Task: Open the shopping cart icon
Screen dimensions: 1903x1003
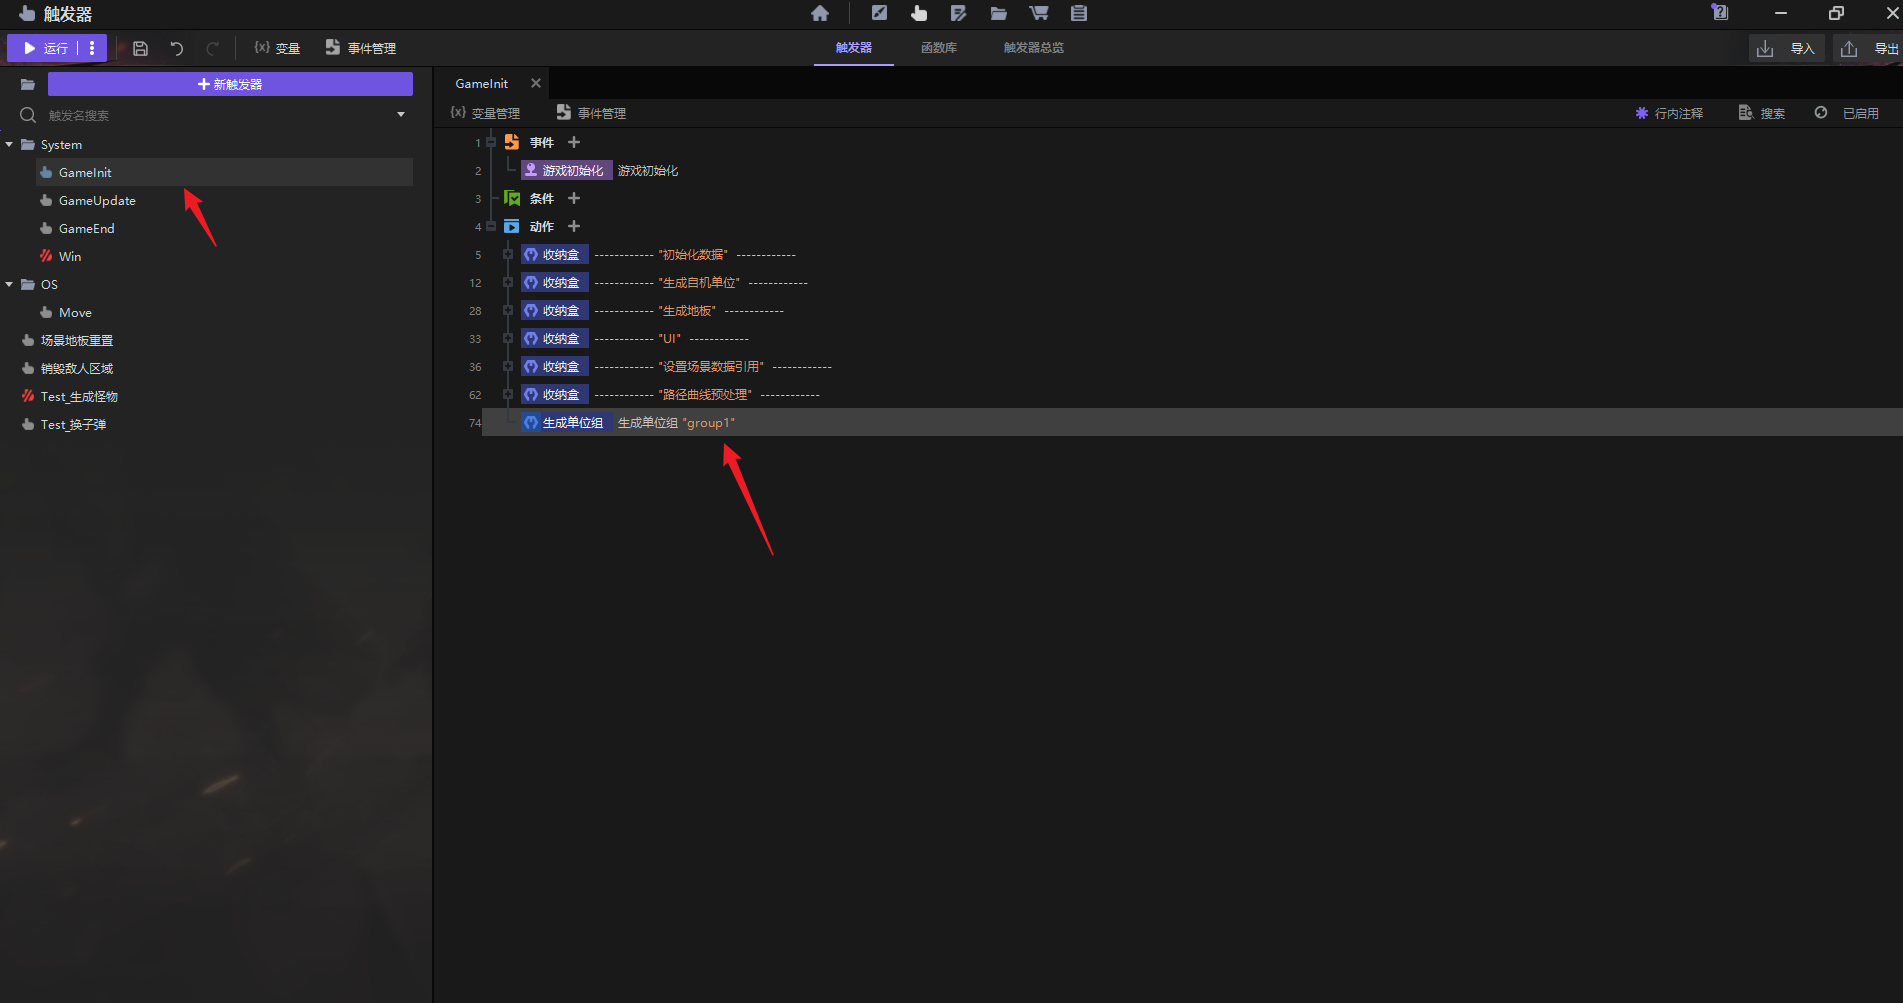Action: [1039, 13]
